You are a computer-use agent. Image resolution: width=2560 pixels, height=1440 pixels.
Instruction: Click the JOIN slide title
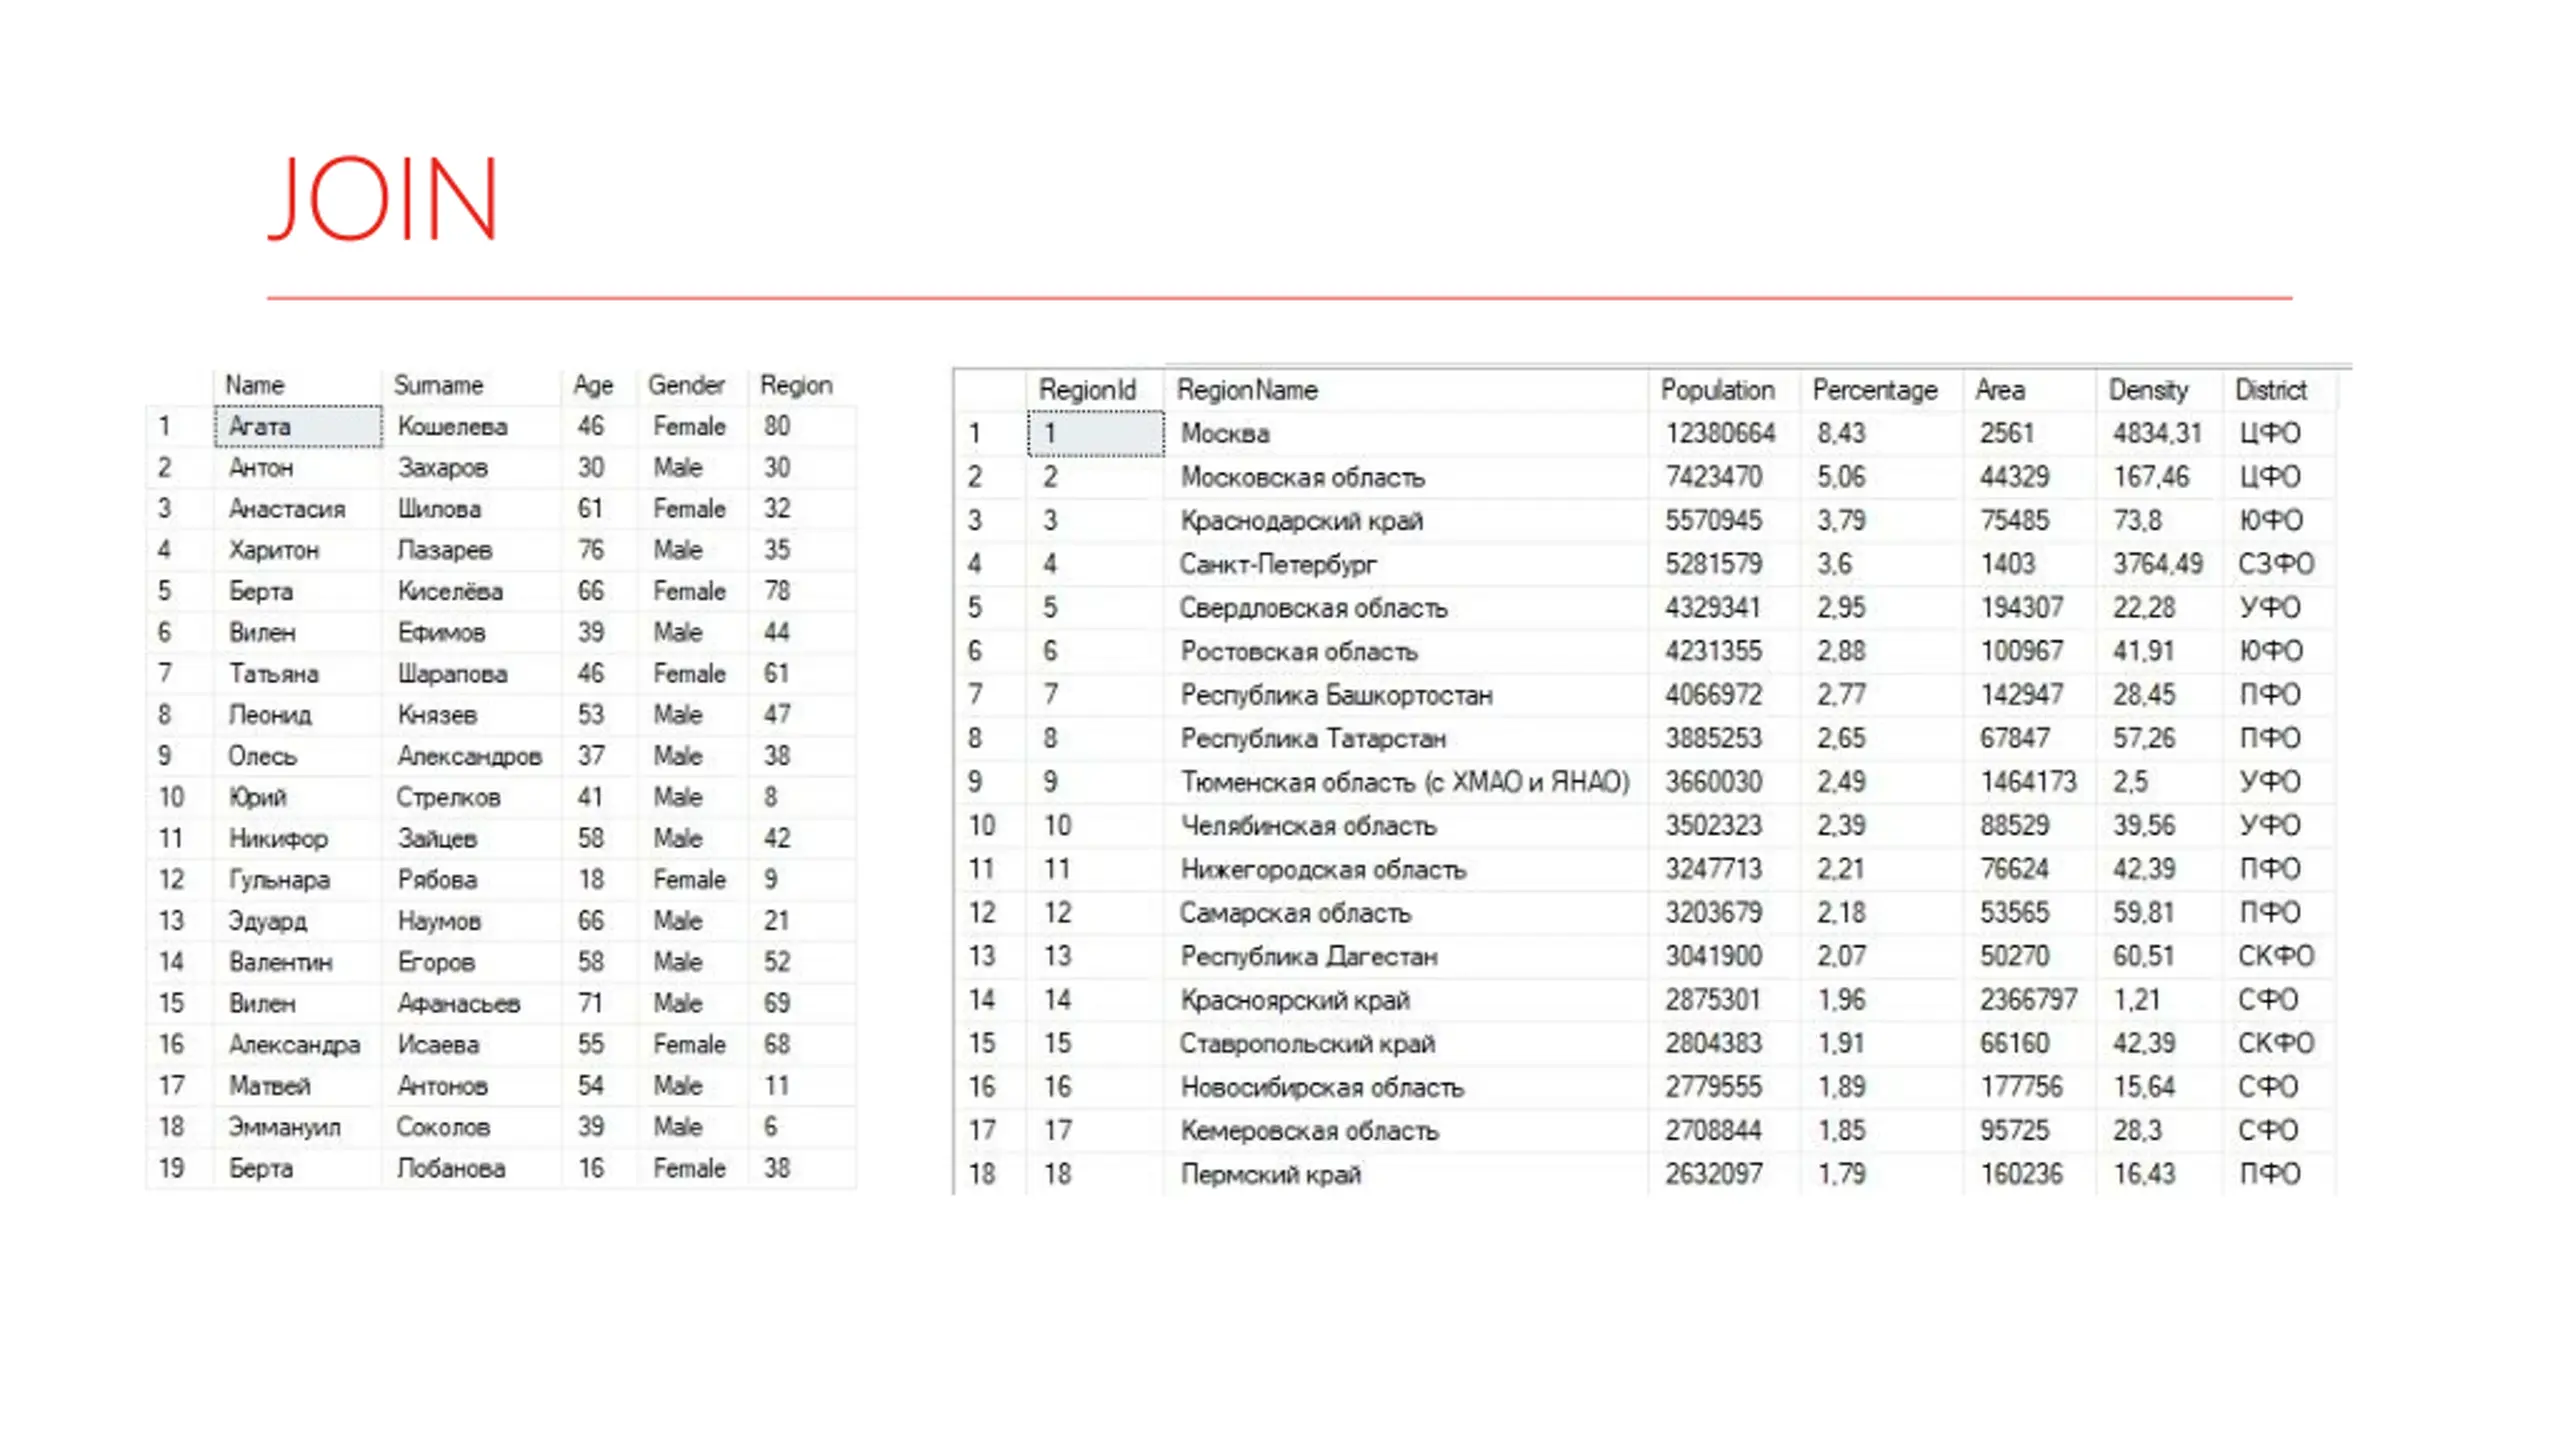(x=383, y=198)
